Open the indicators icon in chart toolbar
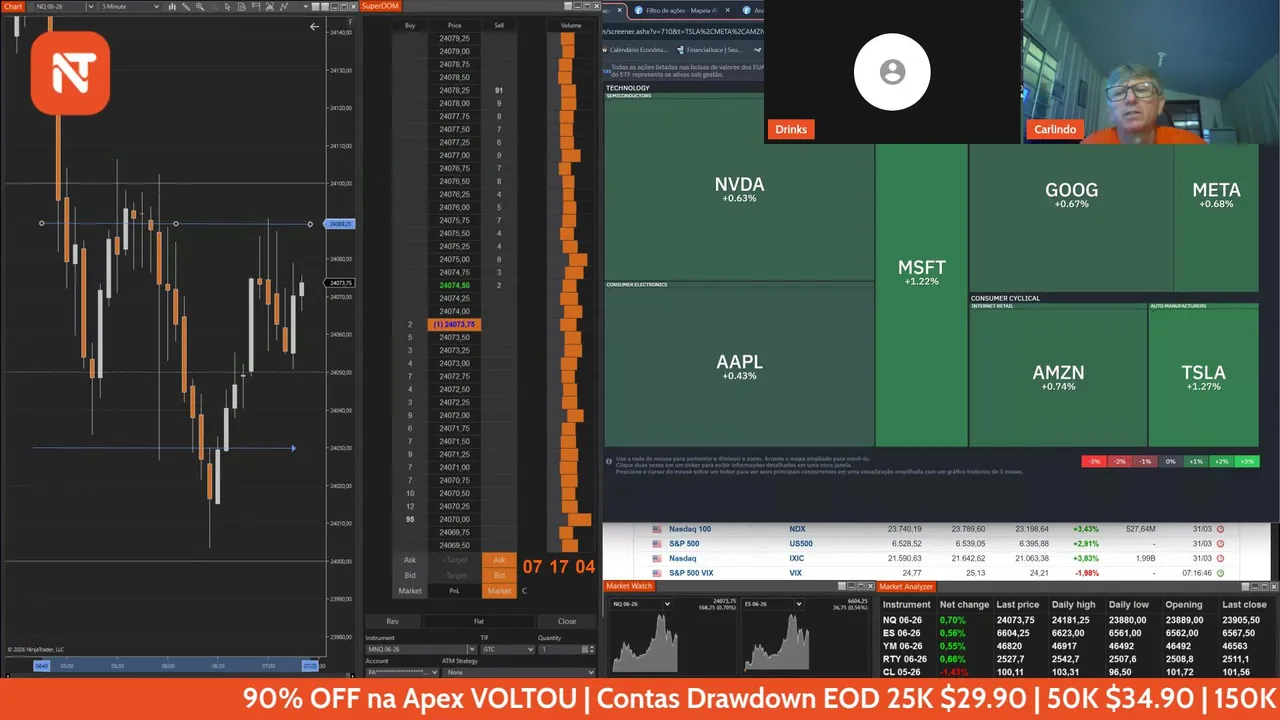 tap(269, 6)
